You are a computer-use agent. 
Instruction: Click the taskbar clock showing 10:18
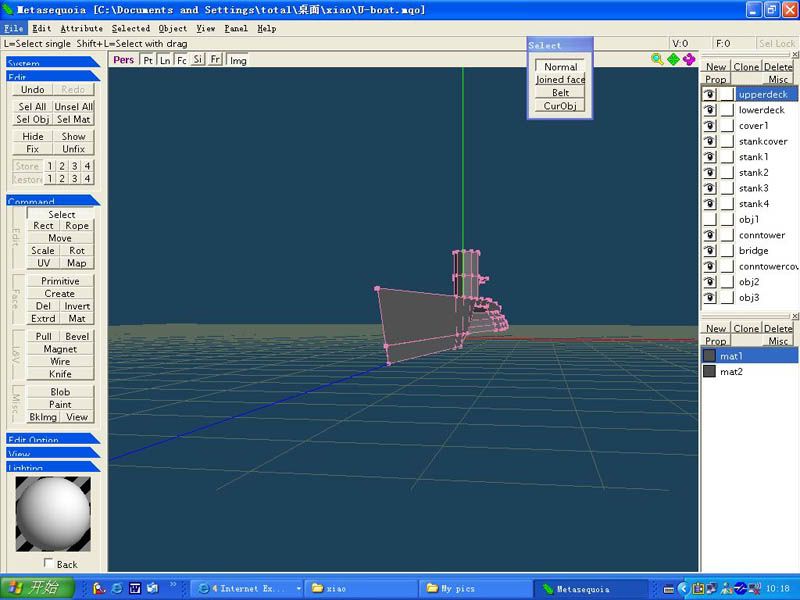[x=778, y=588]
